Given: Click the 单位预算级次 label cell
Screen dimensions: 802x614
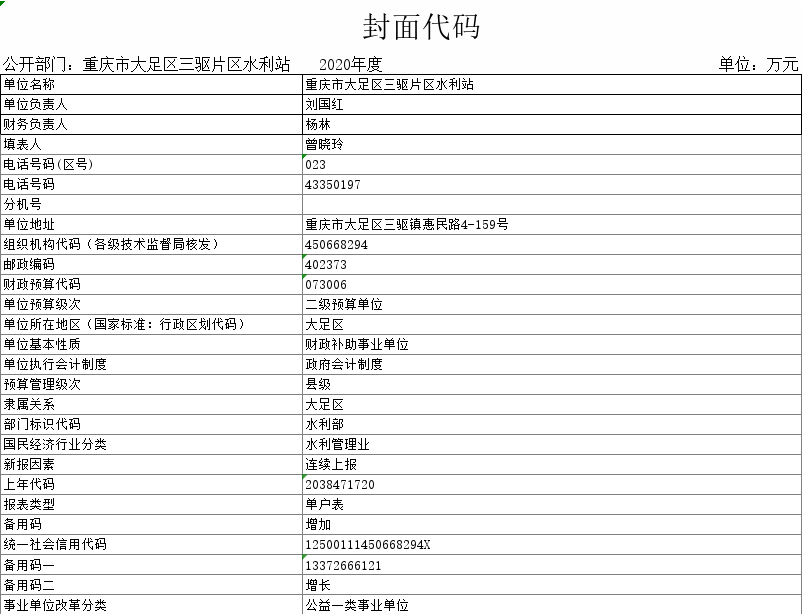Looking at the screenshot, I should [x=152, y=304].
